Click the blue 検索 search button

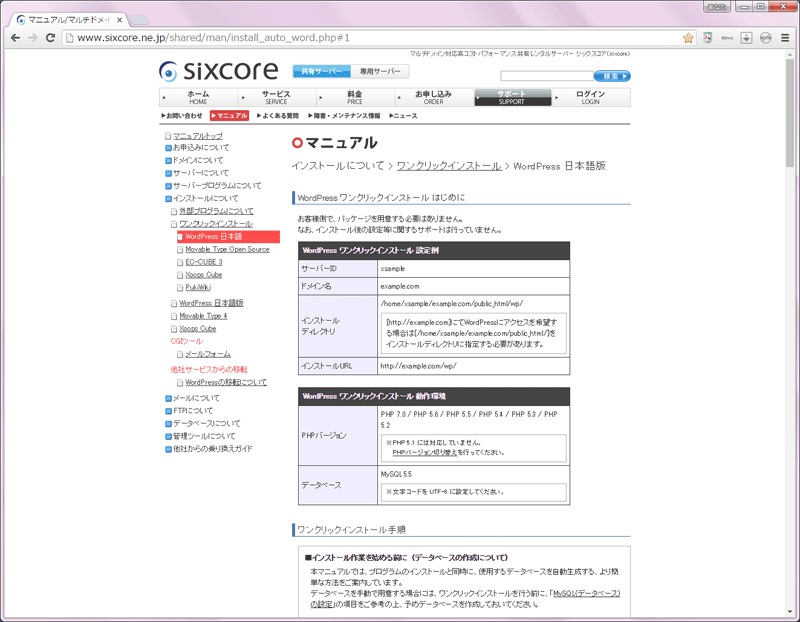tap(612, 76)
